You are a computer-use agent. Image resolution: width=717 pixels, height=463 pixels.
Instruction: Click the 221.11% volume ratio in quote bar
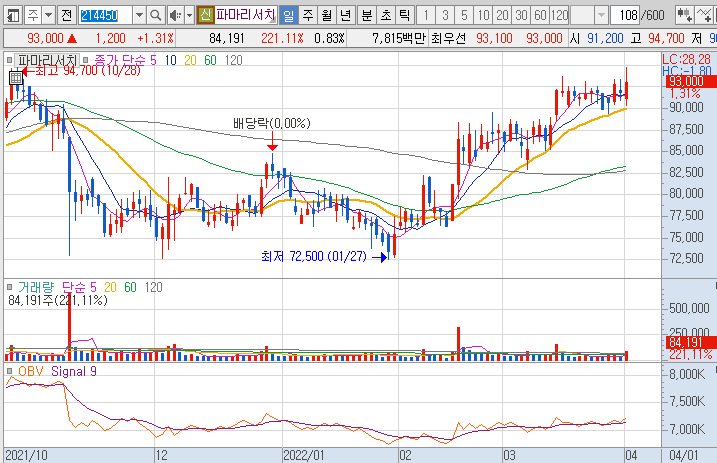coord(282,38)
